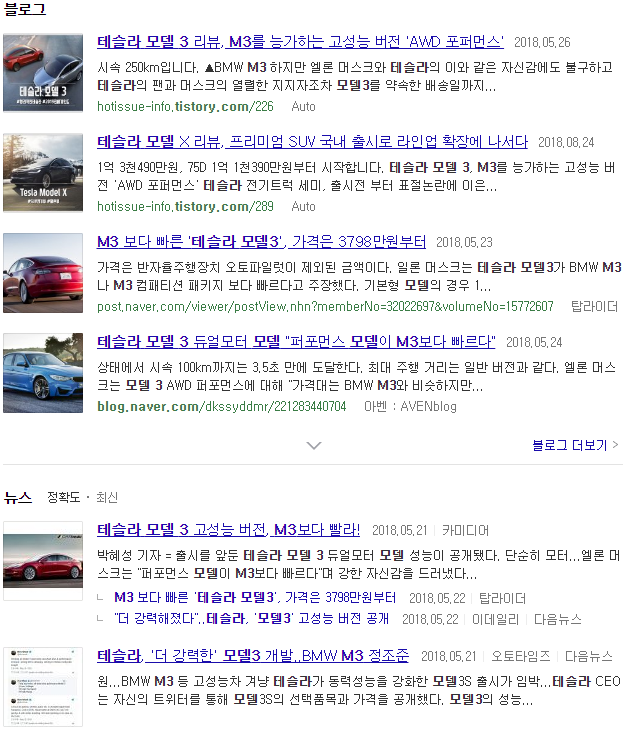Click the red Tesla thumbnail of 탑라이더 post

43,273
